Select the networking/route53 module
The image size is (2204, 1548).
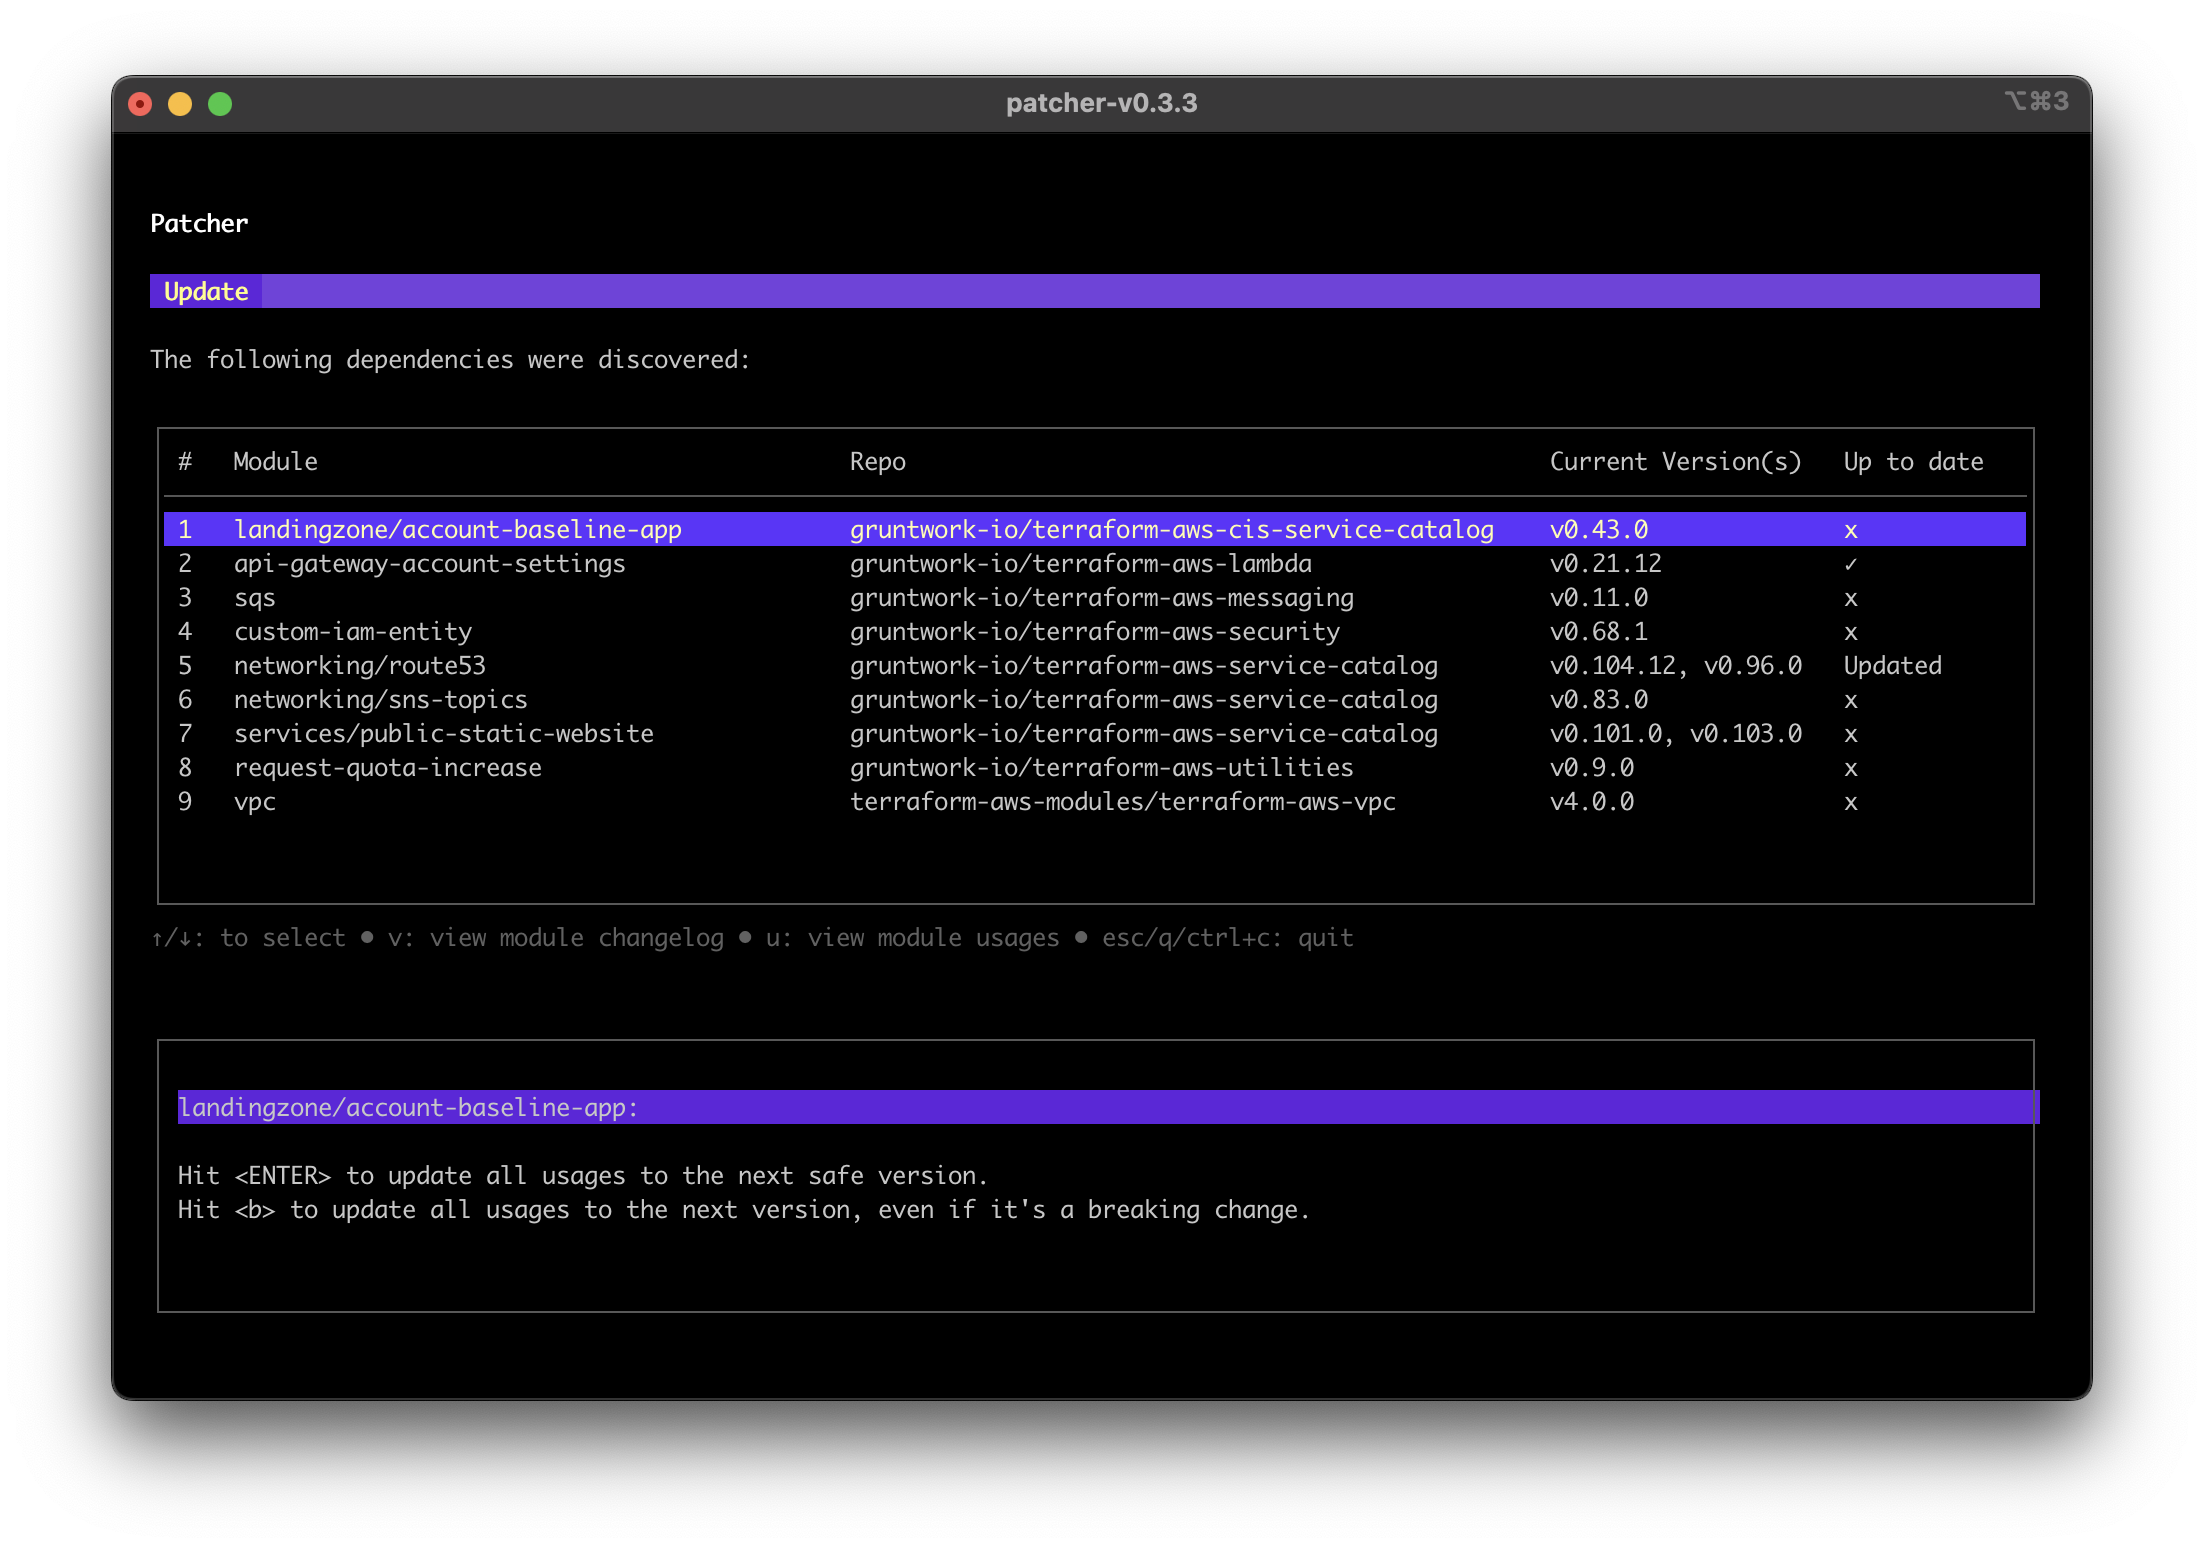[x=361, y=665]
